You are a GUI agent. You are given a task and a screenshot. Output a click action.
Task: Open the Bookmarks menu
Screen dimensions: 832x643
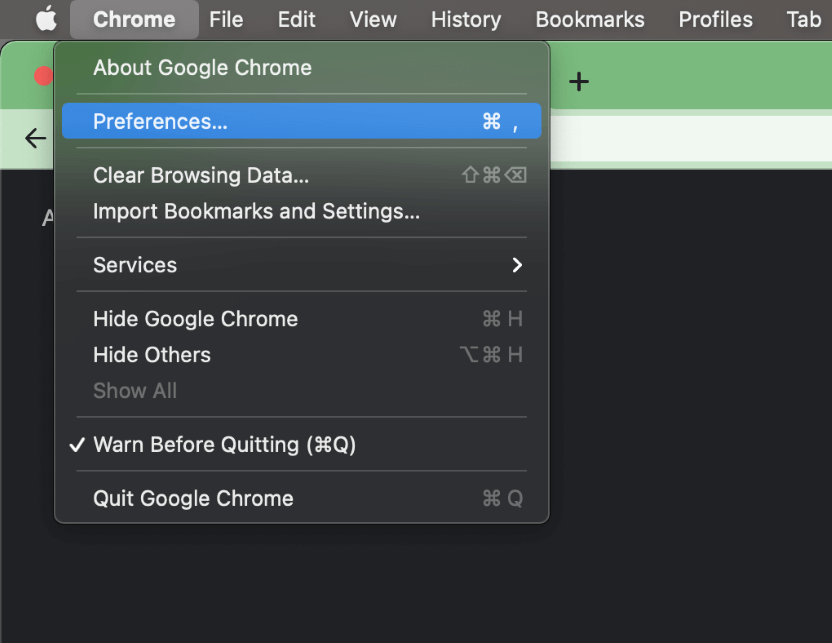pyautogui.click(x=590, y=19)
